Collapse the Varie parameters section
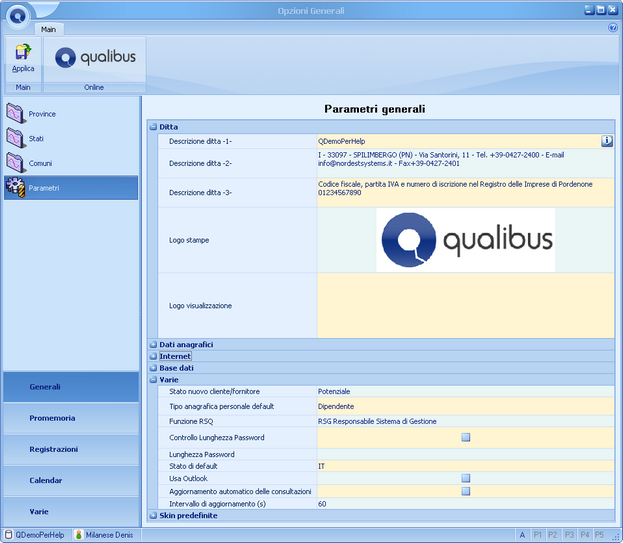 153,380
